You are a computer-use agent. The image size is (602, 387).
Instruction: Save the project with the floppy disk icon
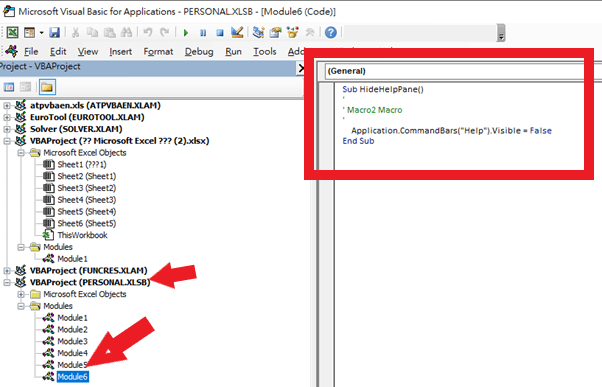click(55, 32)
